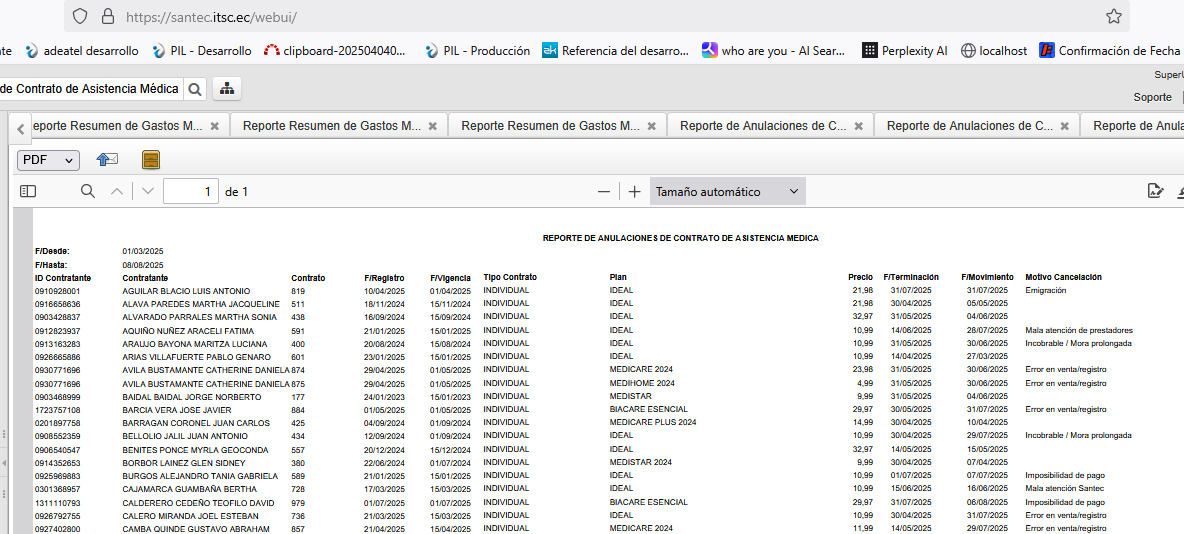
Task: Open find-in-document in the PDF viewer
Action: pos(88,191)
